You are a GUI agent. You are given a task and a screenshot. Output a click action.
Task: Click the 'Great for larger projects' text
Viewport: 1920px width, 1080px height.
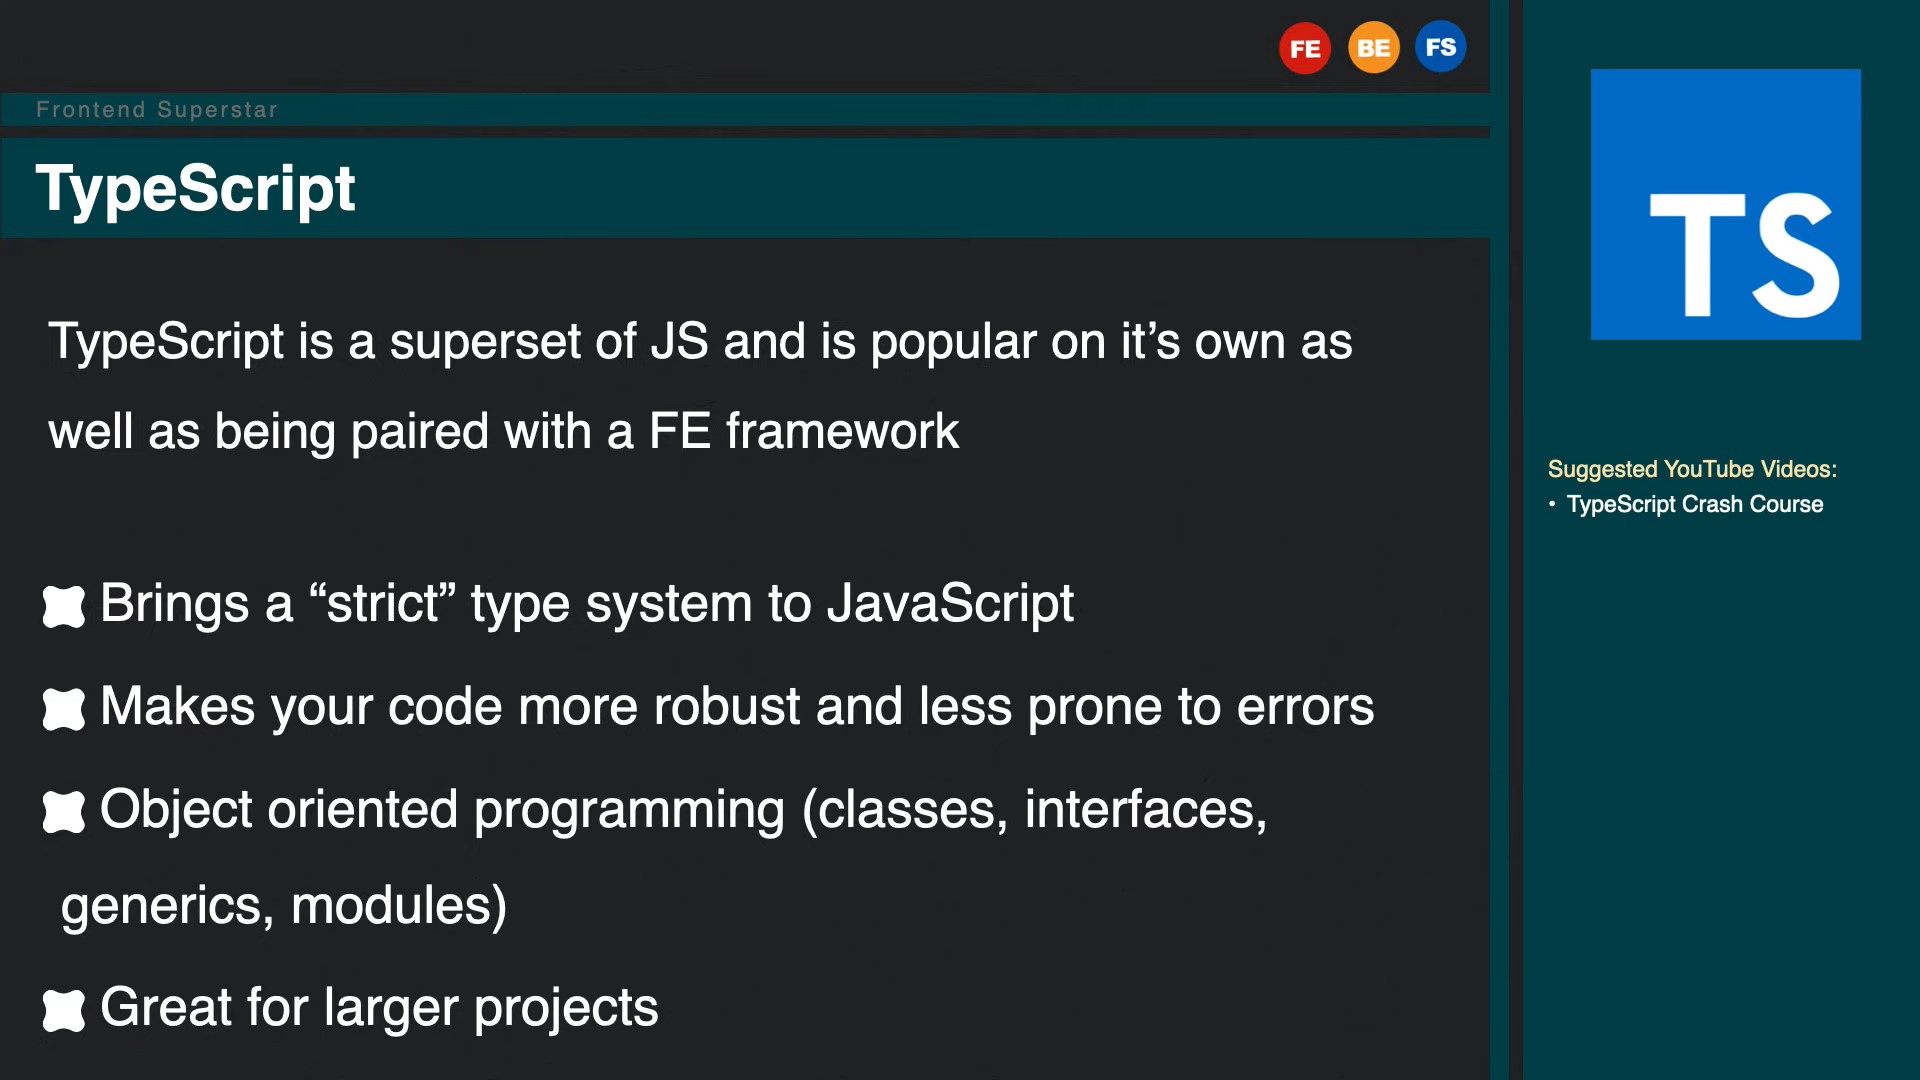[379, 1007]
